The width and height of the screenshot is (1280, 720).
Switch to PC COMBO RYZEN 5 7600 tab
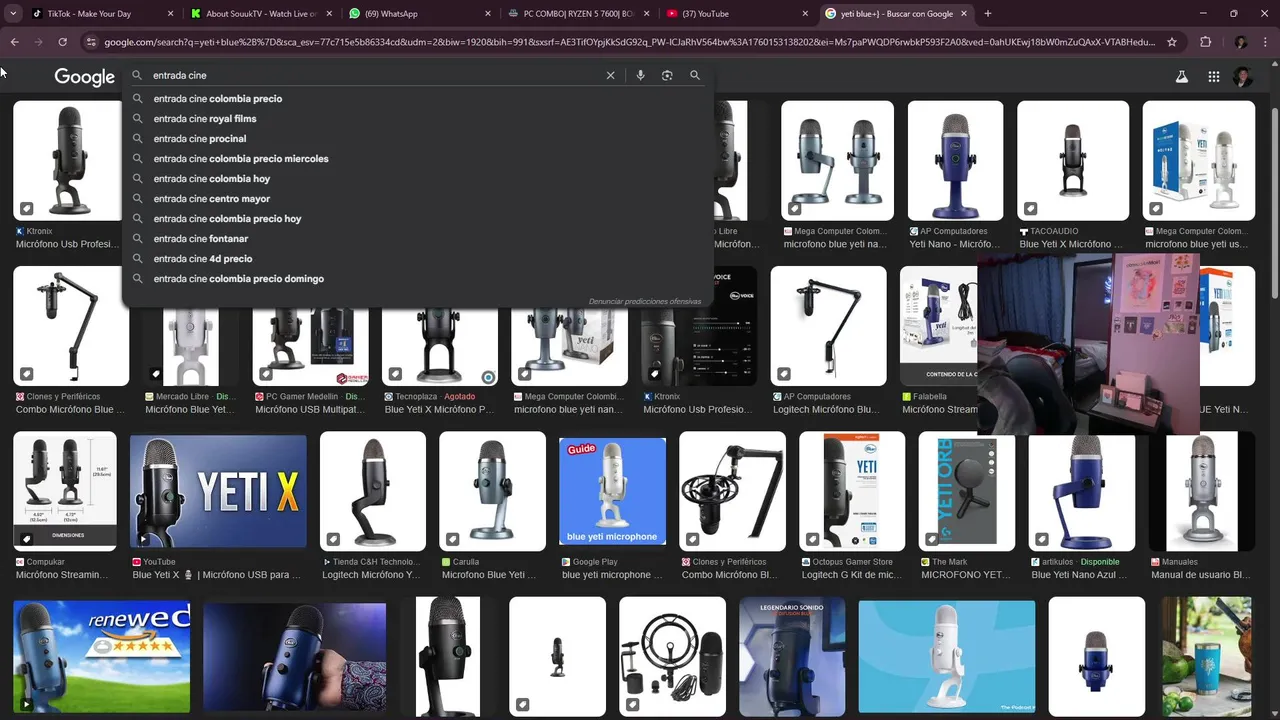579,14
